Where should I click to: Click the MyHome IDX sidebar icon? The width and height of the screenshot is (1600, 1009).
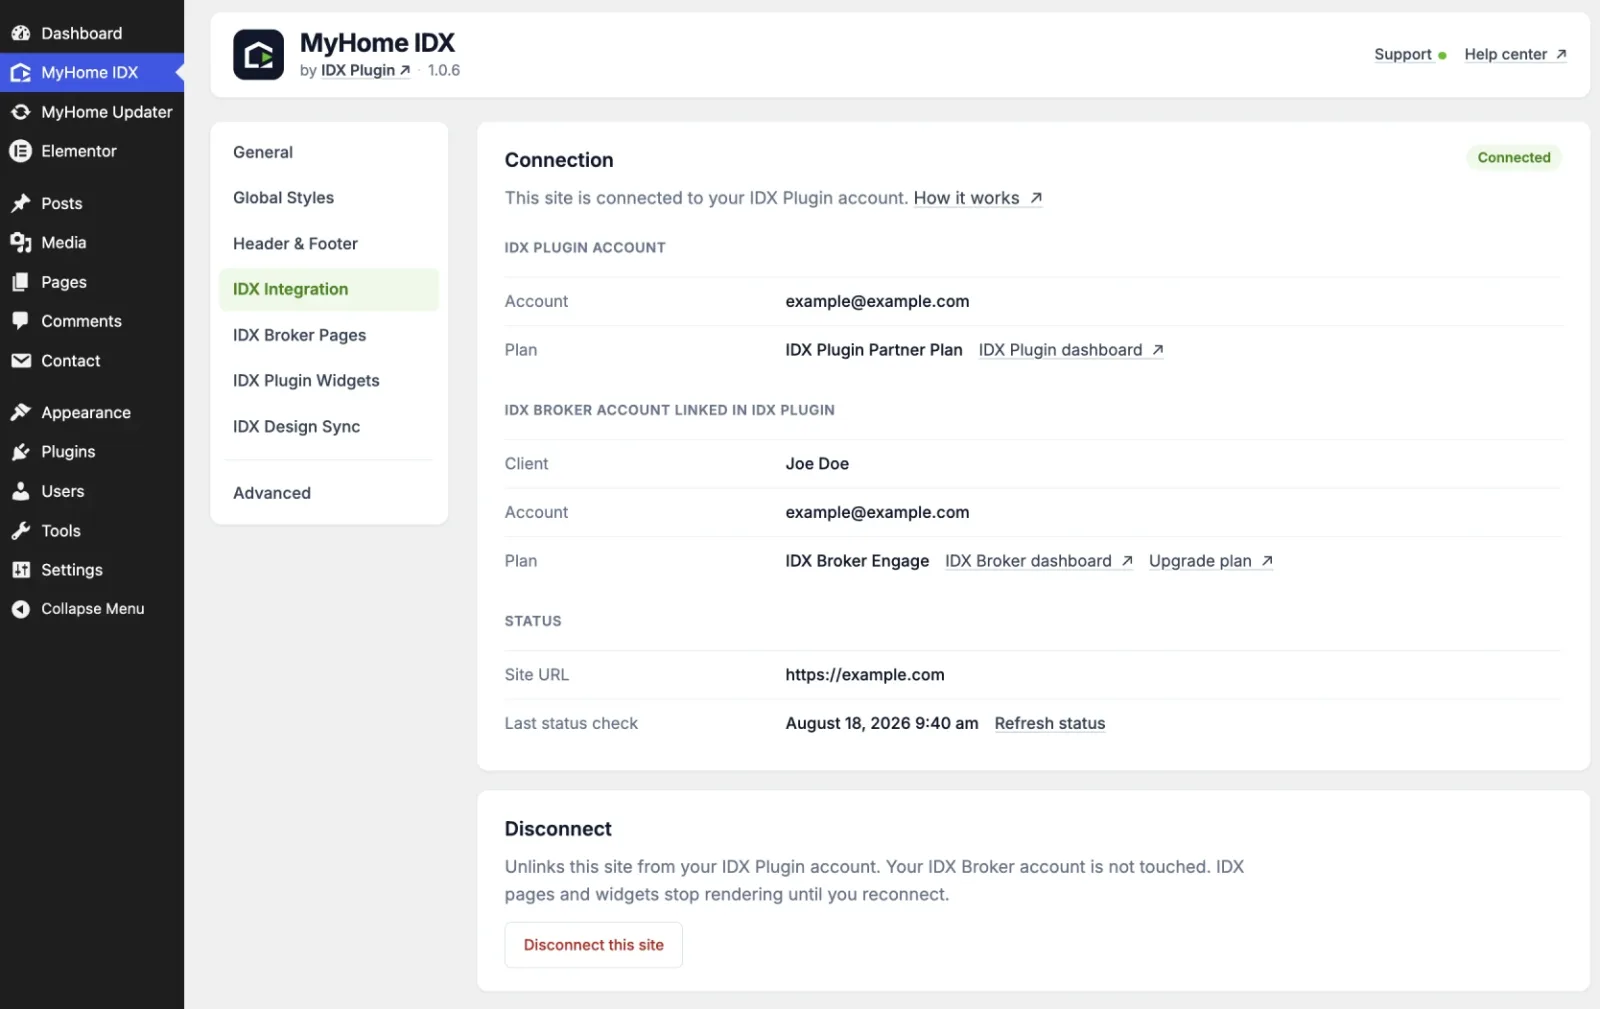pos(20,73)
